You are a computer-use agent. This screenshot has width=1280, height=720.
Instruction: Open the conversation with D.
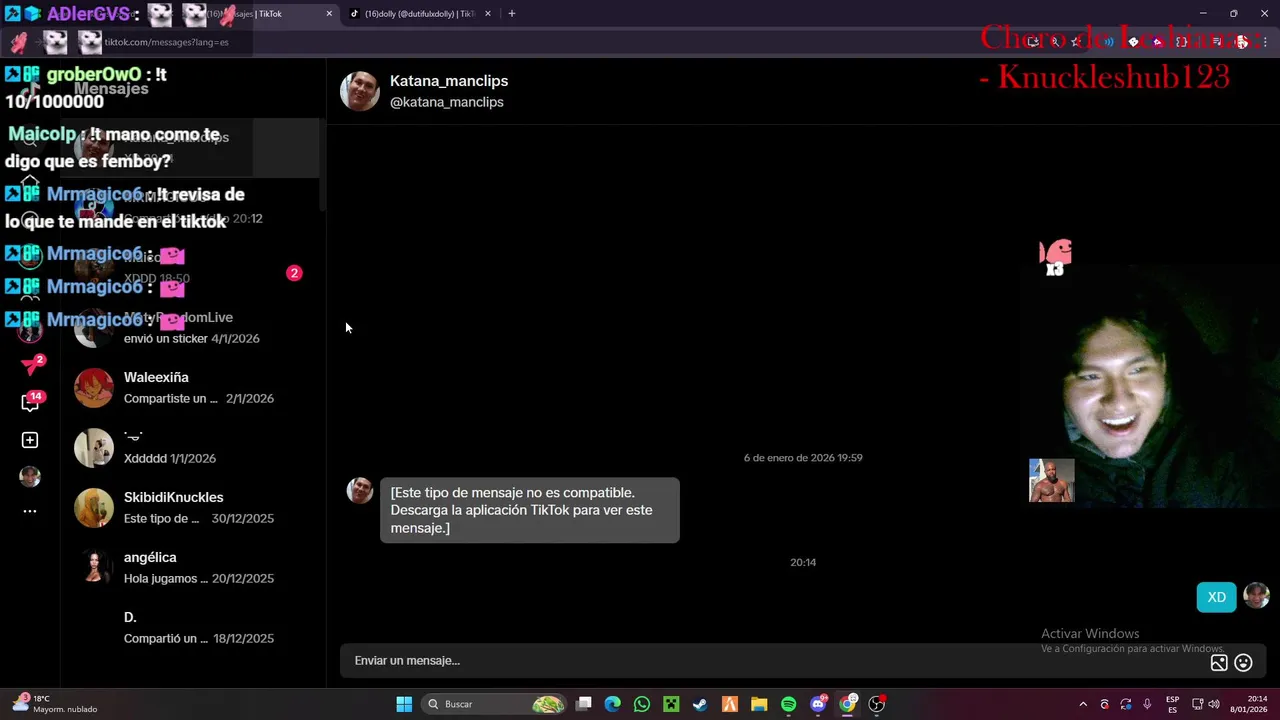[190, 628]
